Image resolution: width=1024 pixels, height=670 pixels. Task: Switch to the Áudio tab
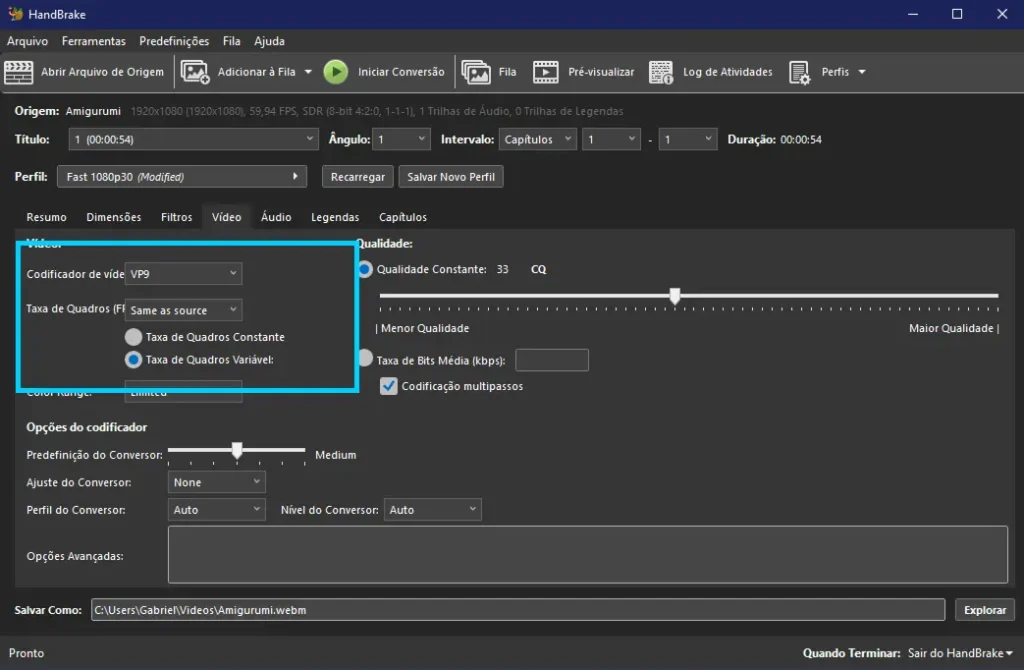point(276,217)
